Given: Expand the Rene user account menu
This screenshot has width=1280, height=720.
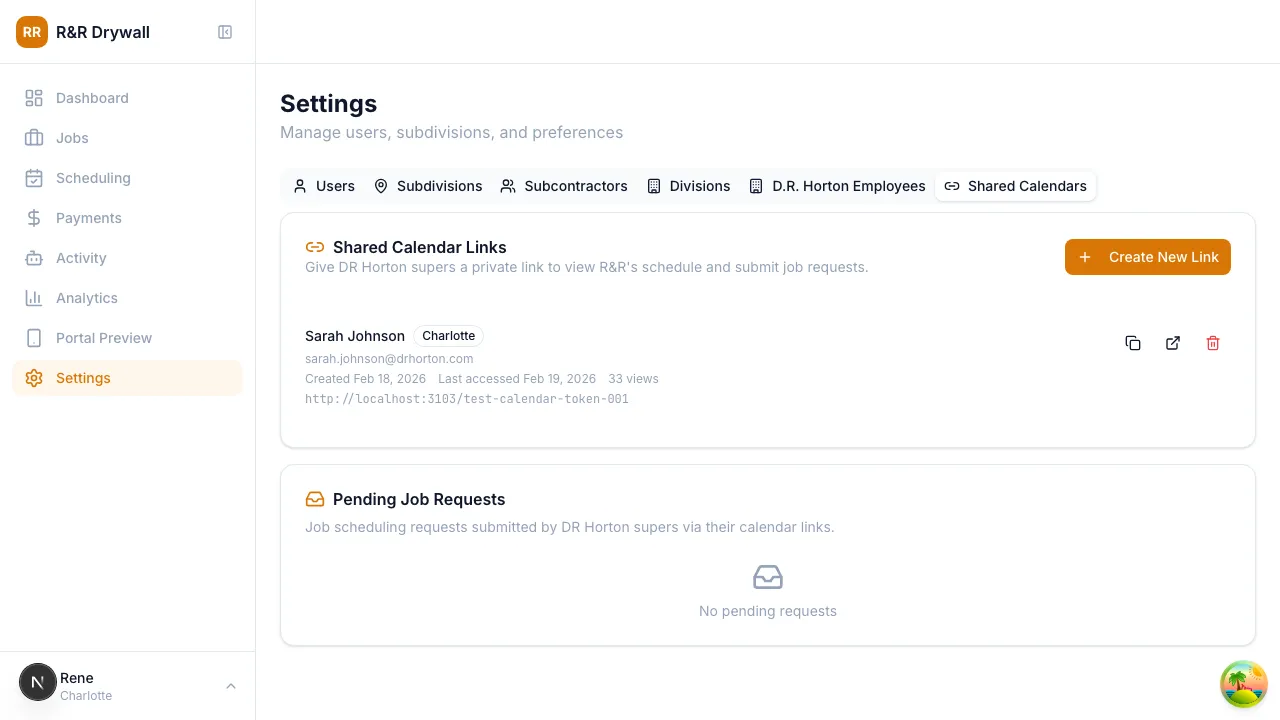Looking at the screenshot, I should [x=231, y=686].
